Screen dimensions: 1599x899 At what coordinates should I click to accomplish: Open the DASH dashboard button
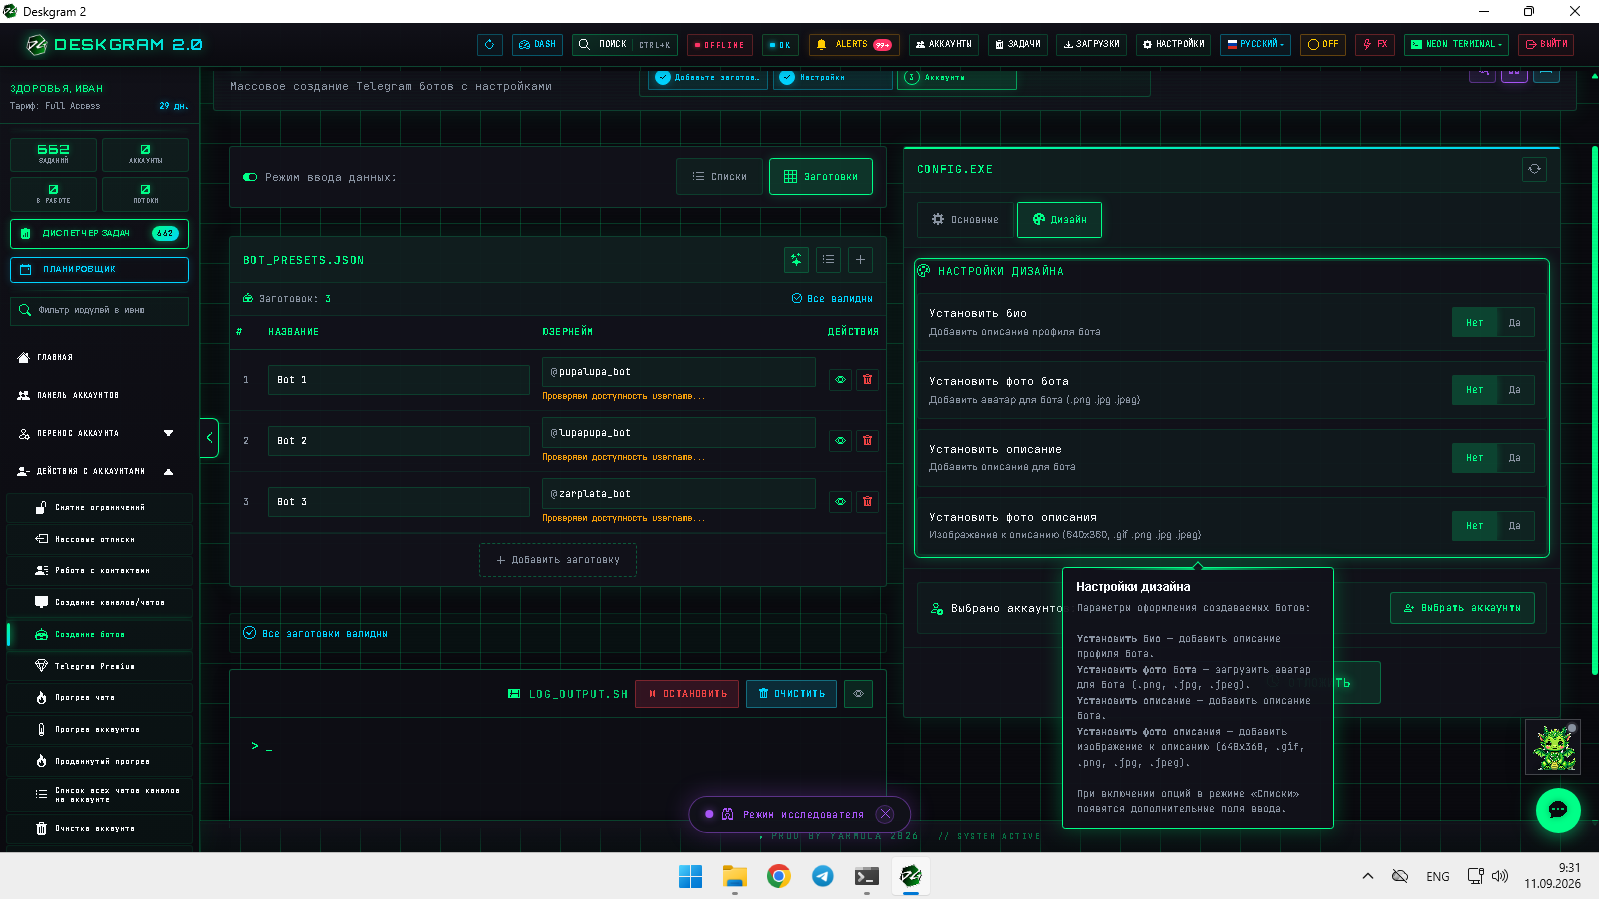[537, 45]
